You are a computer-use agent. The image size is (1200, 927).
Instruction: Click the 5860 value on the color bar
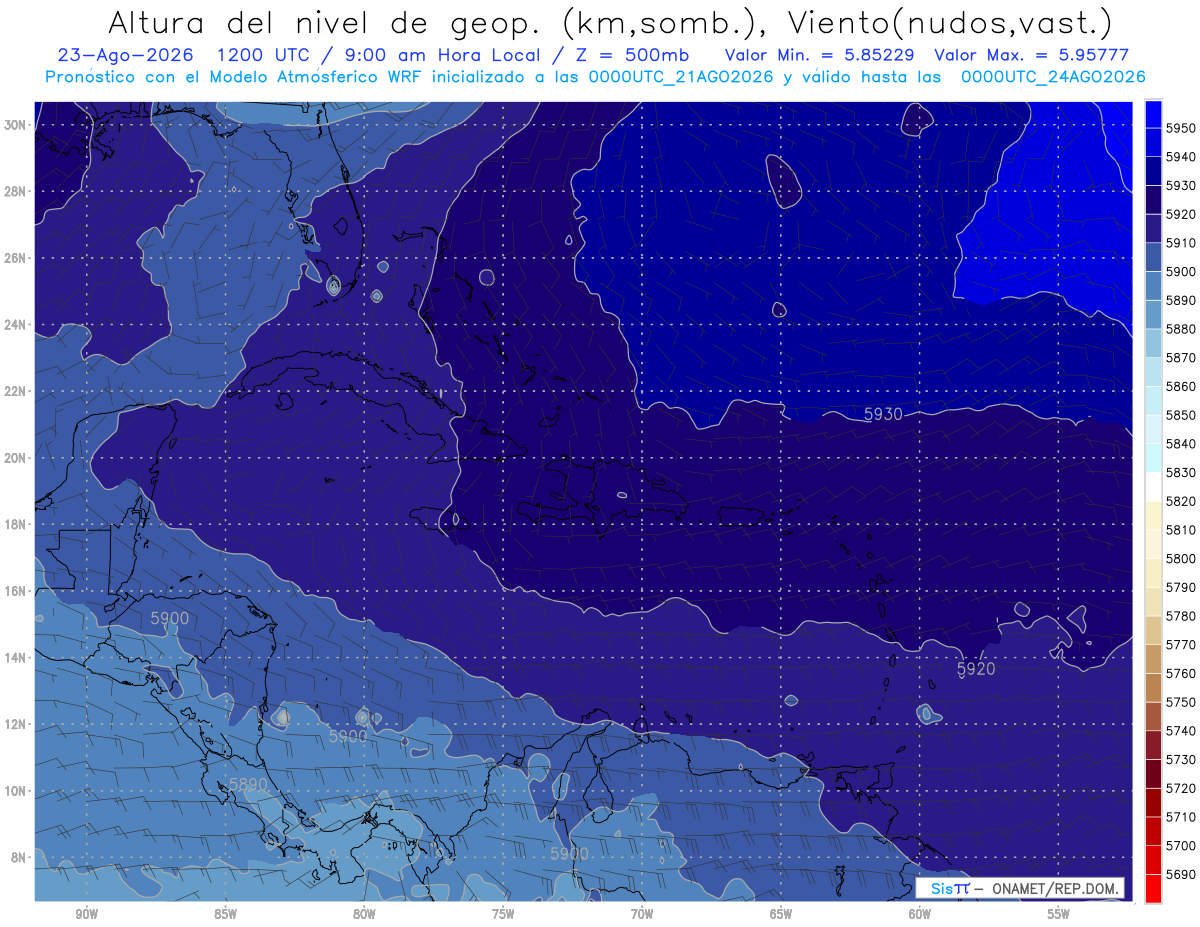1181,386
